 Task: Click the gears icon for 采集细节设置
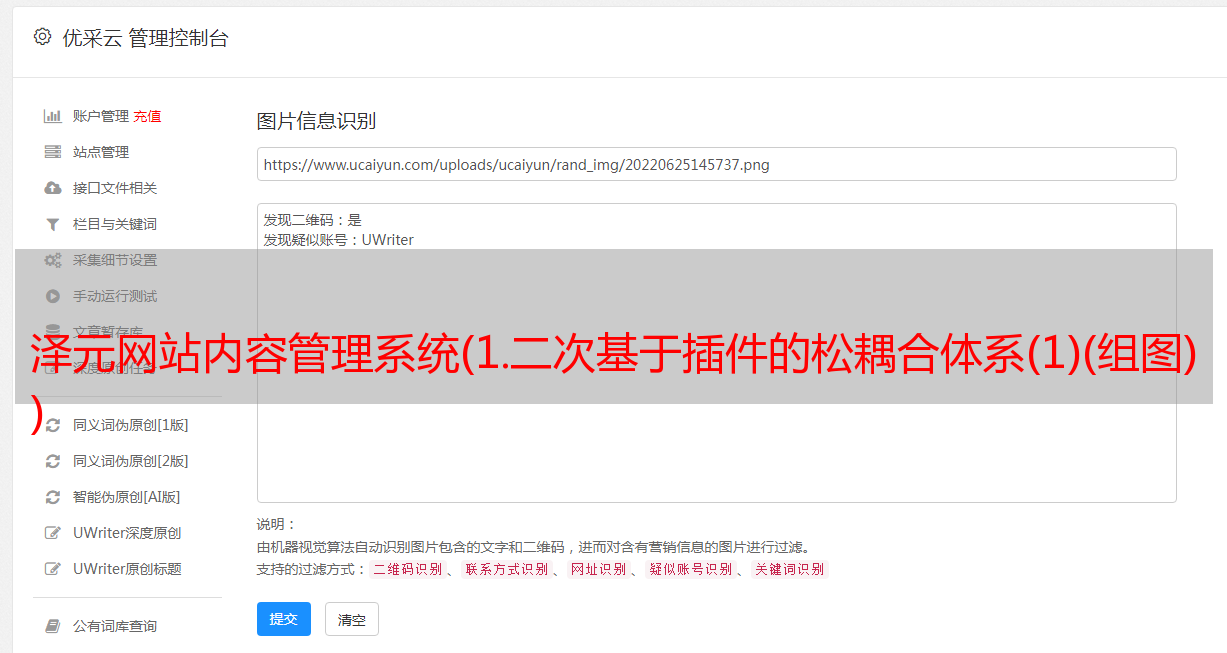(53, 260)
